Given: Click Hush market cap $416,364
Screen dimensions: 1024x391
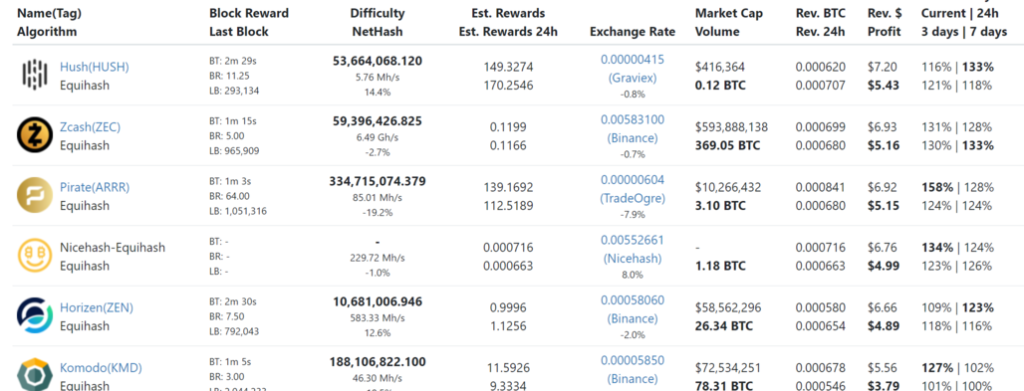Looking at the screenshot, I should (x=720, y=67).
